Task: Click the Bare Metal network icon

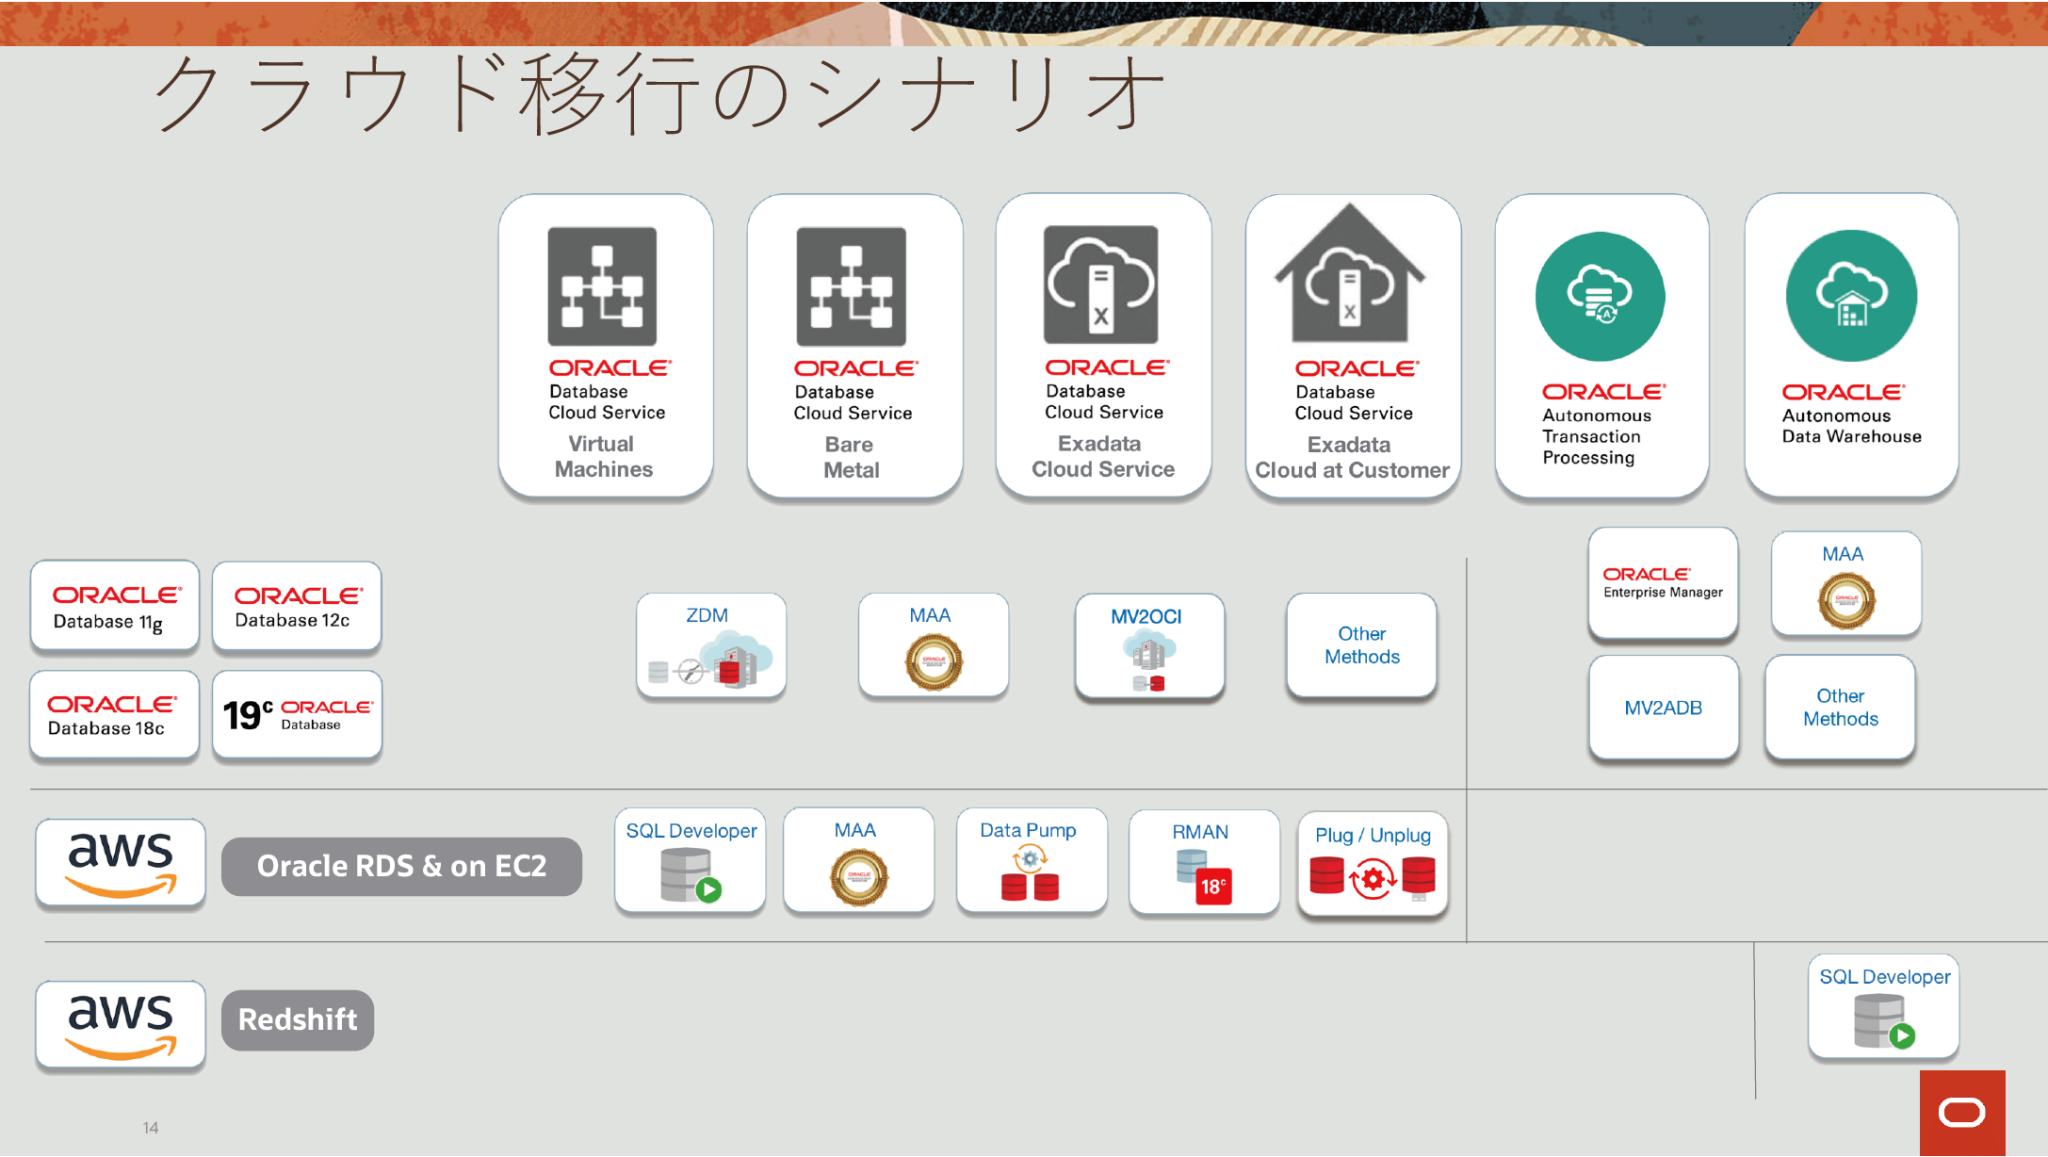Action: click(851, 286)
